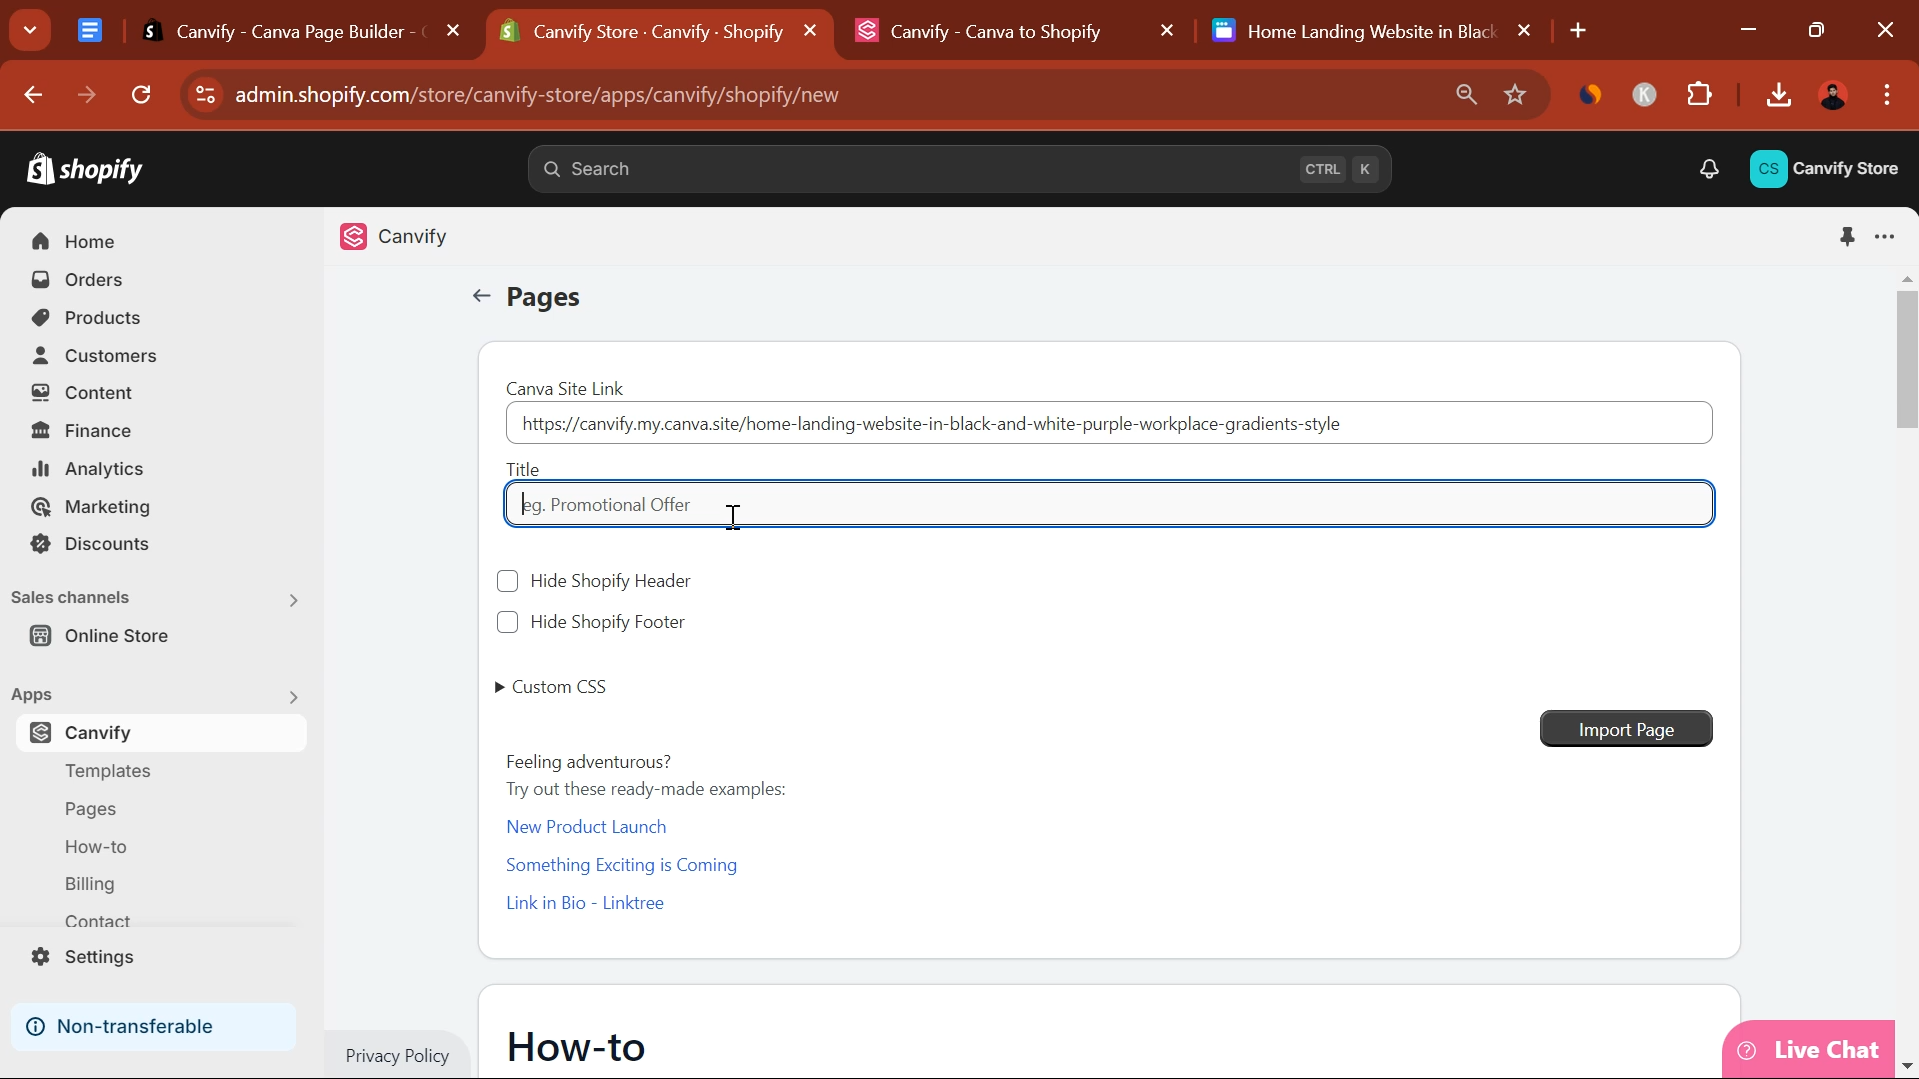
Task: Open the Live Chat widget
Action: 1808,1050
